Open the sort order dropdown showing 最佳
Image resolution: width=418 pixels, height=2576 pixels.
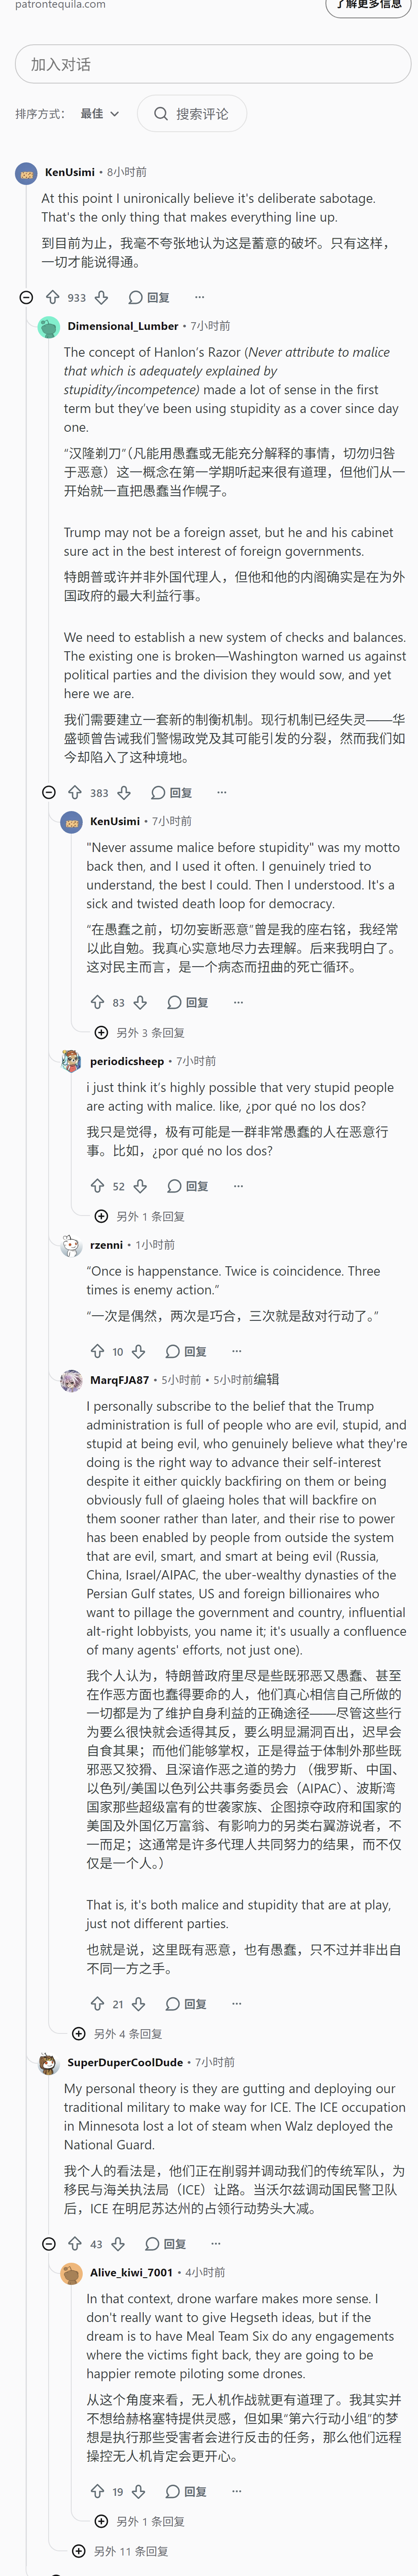click(100, 114)
